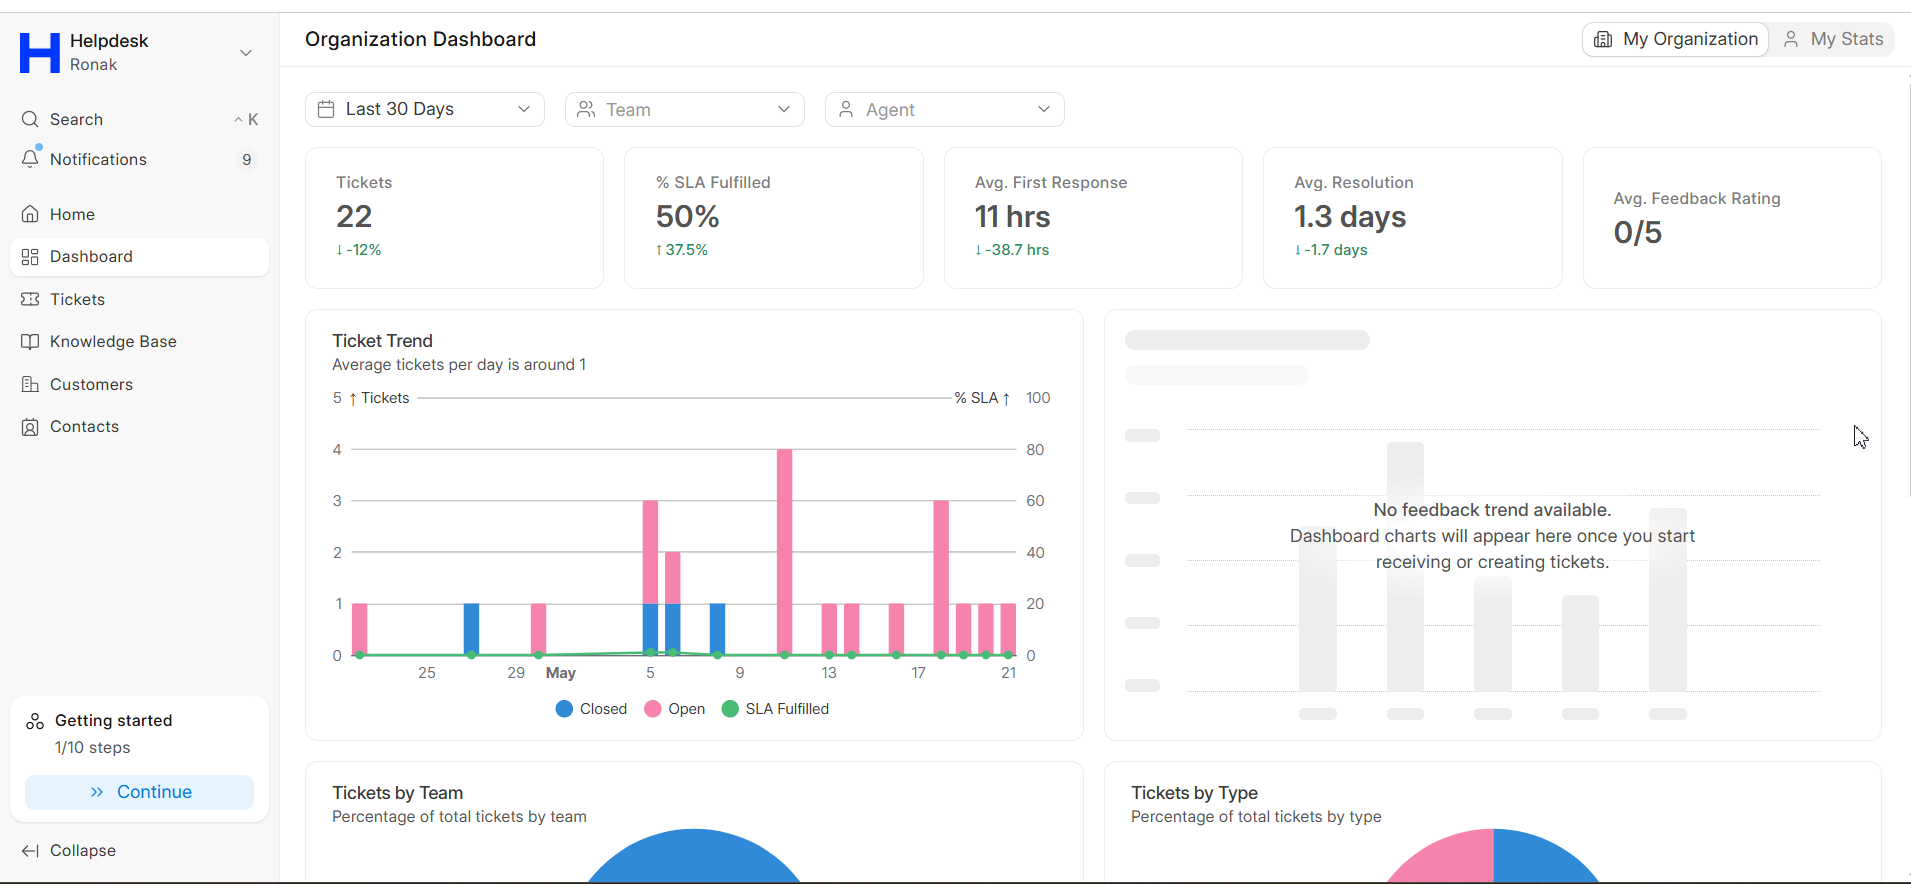Open the Team filter dropdown

[685, 109]
